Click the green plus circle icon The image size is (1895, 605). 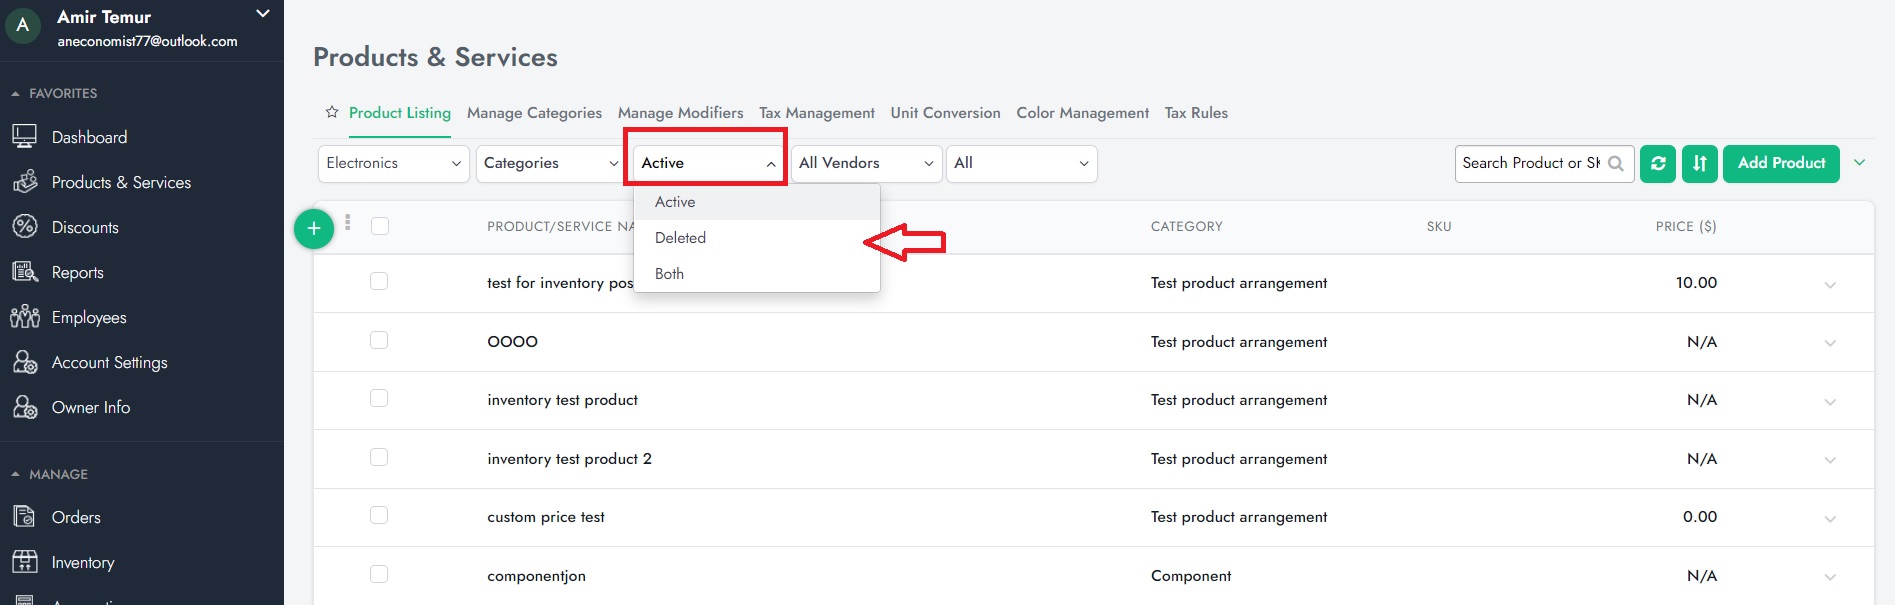[314, 229]
